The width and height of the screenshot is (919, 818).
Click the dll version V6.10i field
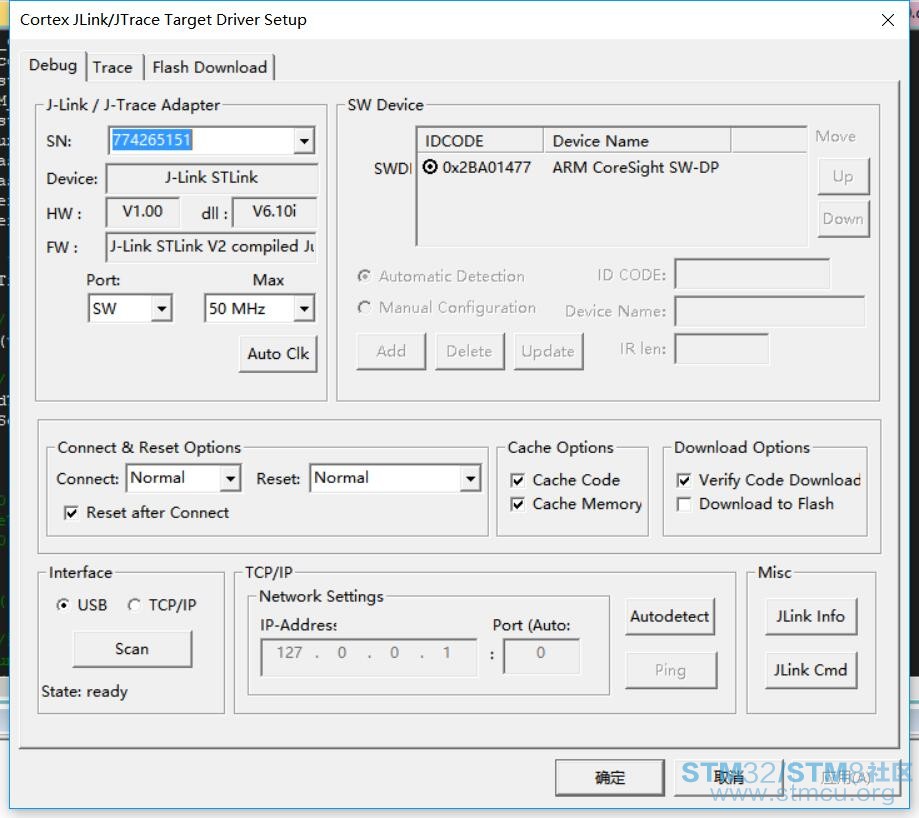274,212
